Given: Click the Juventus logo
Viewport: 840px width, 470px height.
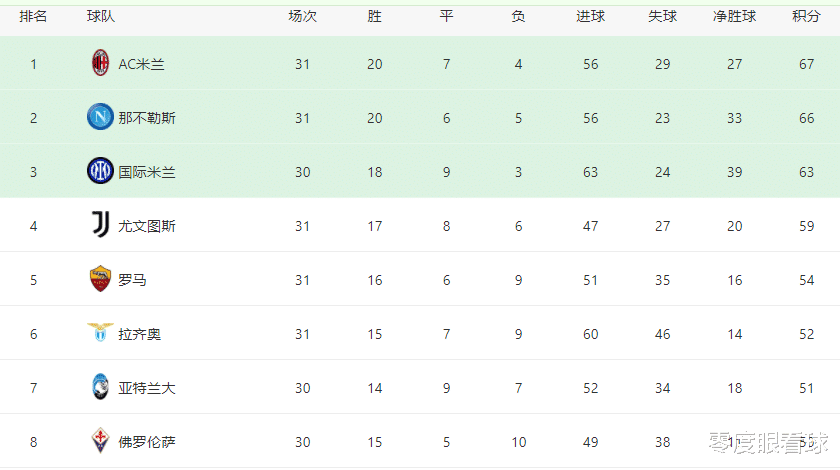Looking at the screenshot, I should click(100, 225).
